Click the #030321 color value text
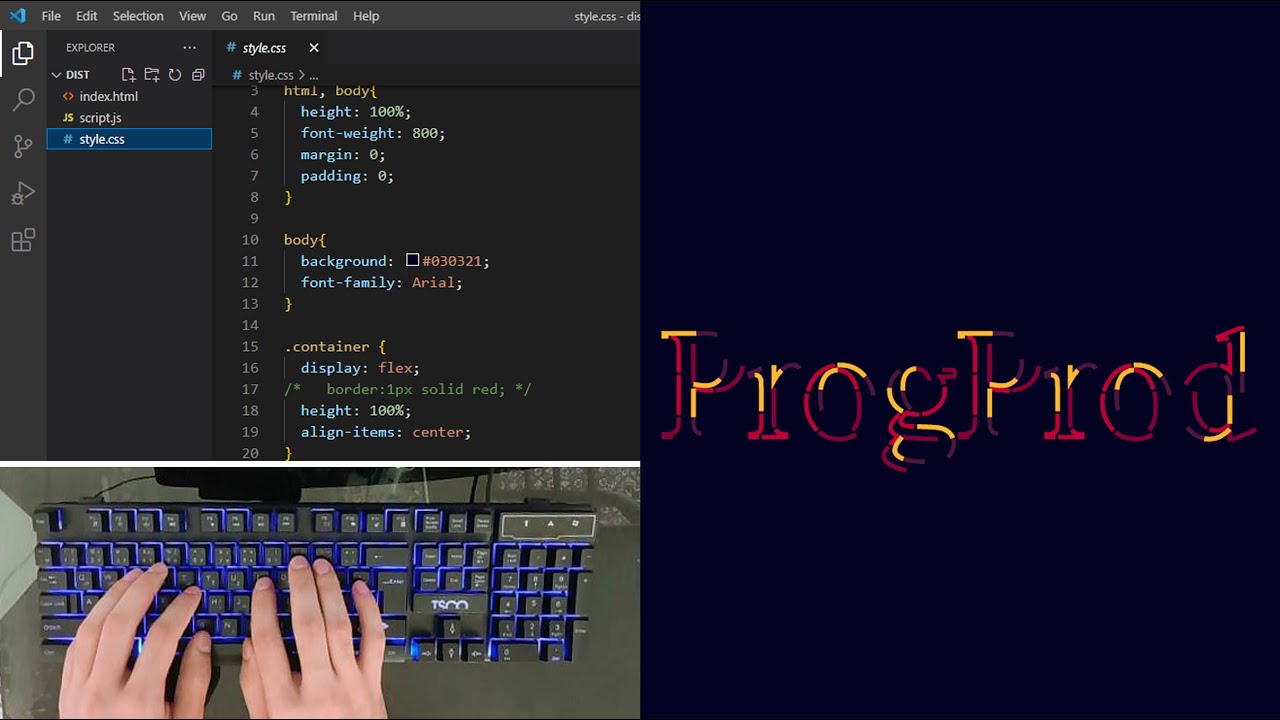The image size is (1280, 720). pos(451,261)
